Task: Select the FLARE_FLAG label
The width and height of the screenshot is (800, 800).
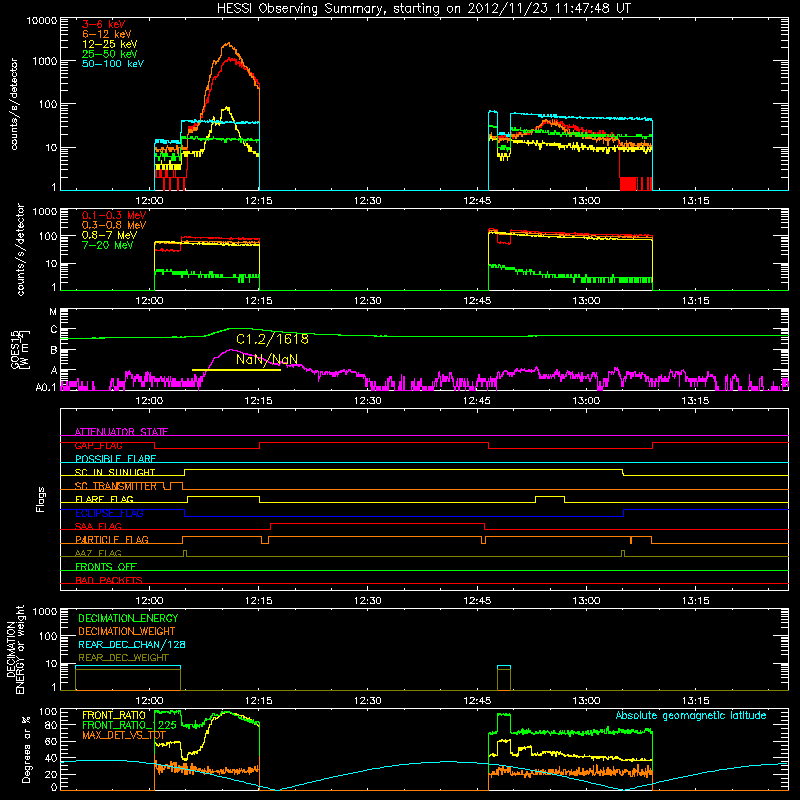Action: pyautogui.click(x=104, y=499)
